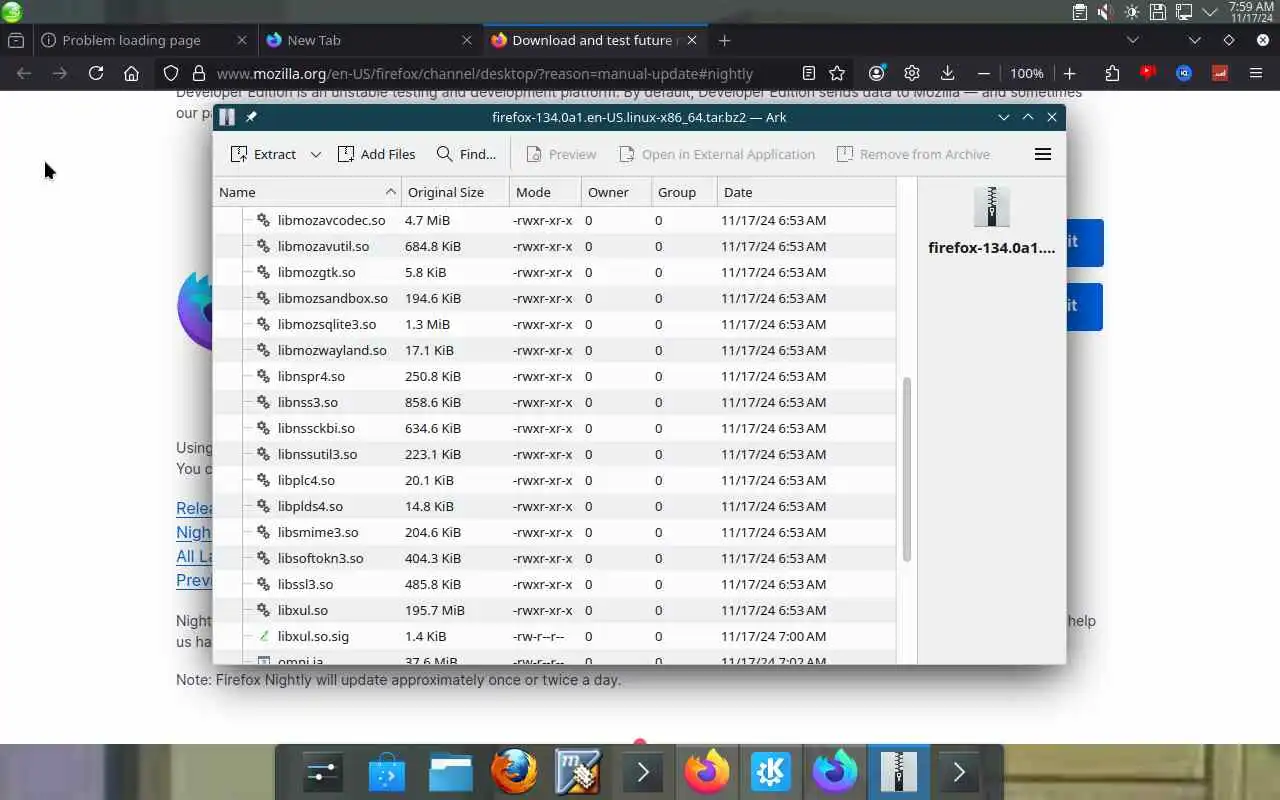Open the extensions puzzle icon
This screenshot has width=1280, height=800.
point(1112,73)
